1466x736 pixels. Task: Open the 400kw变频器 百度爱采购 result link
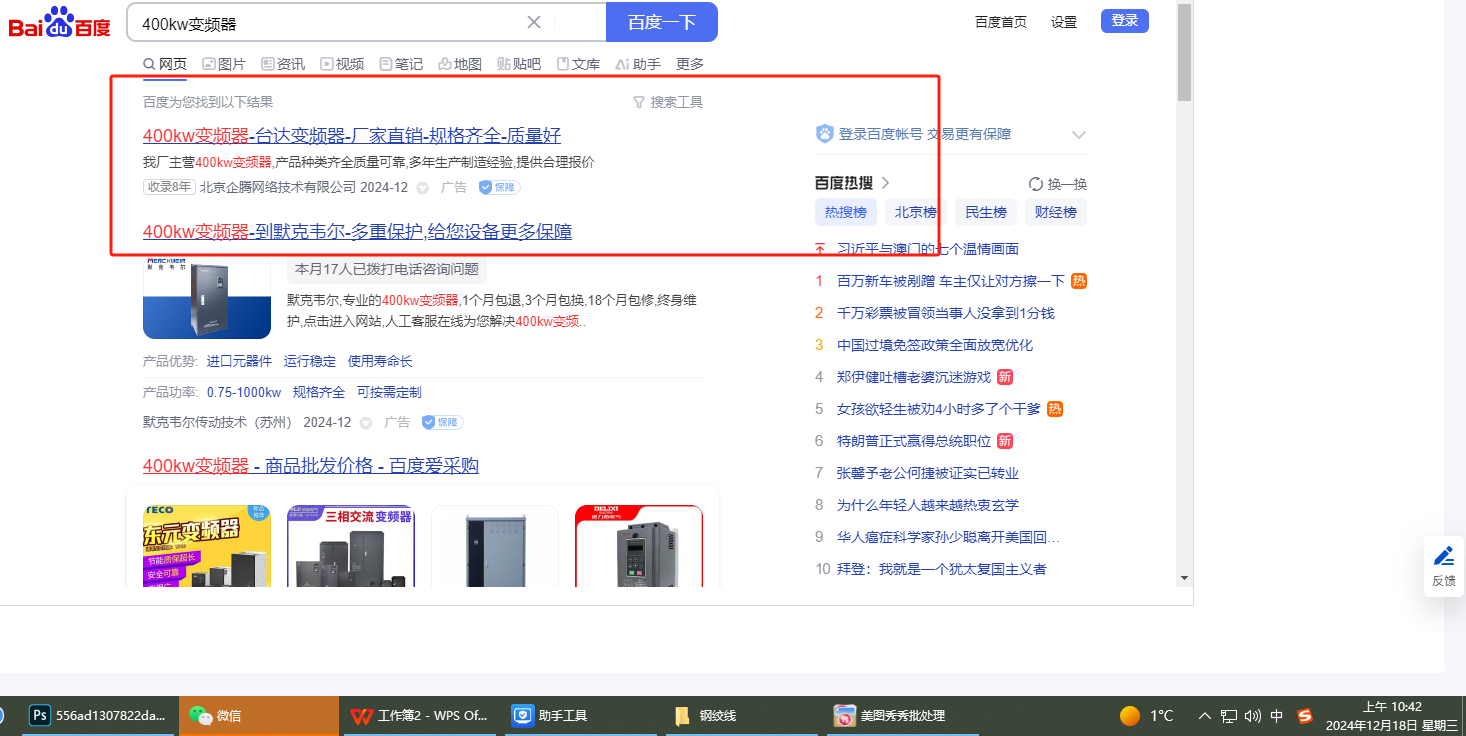click(310, 466)
